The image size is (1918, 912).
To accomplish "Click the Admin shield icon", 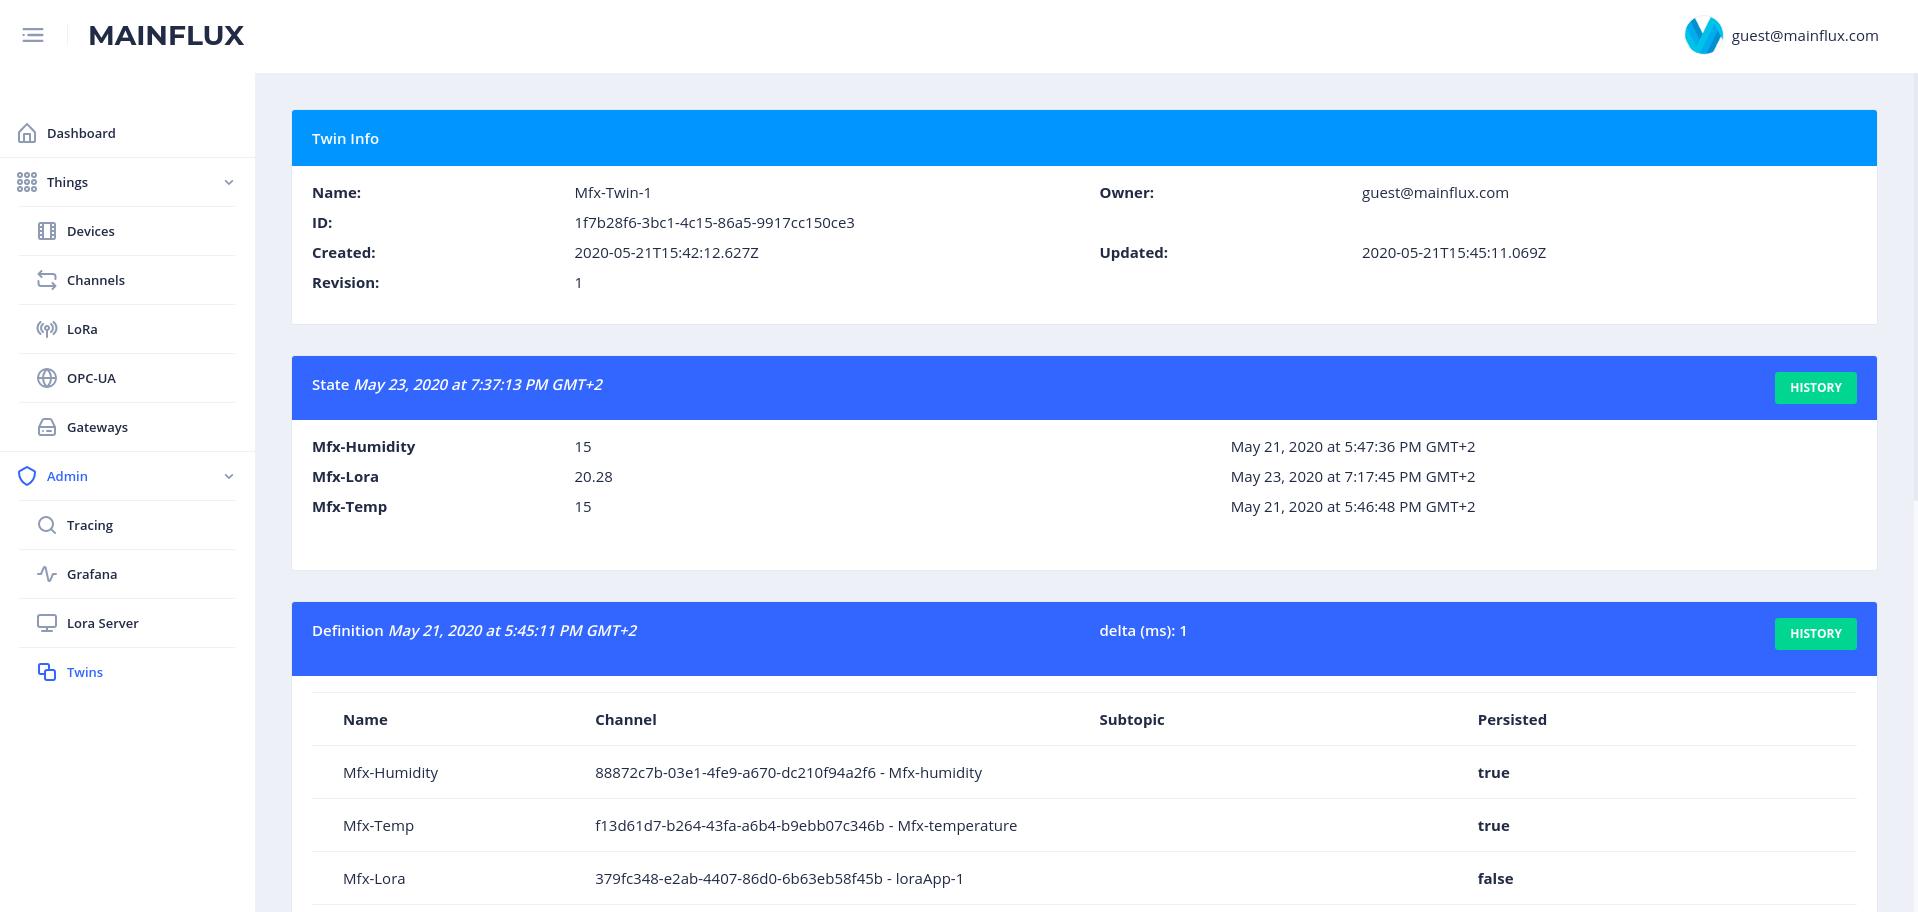I will pos(27,476).
